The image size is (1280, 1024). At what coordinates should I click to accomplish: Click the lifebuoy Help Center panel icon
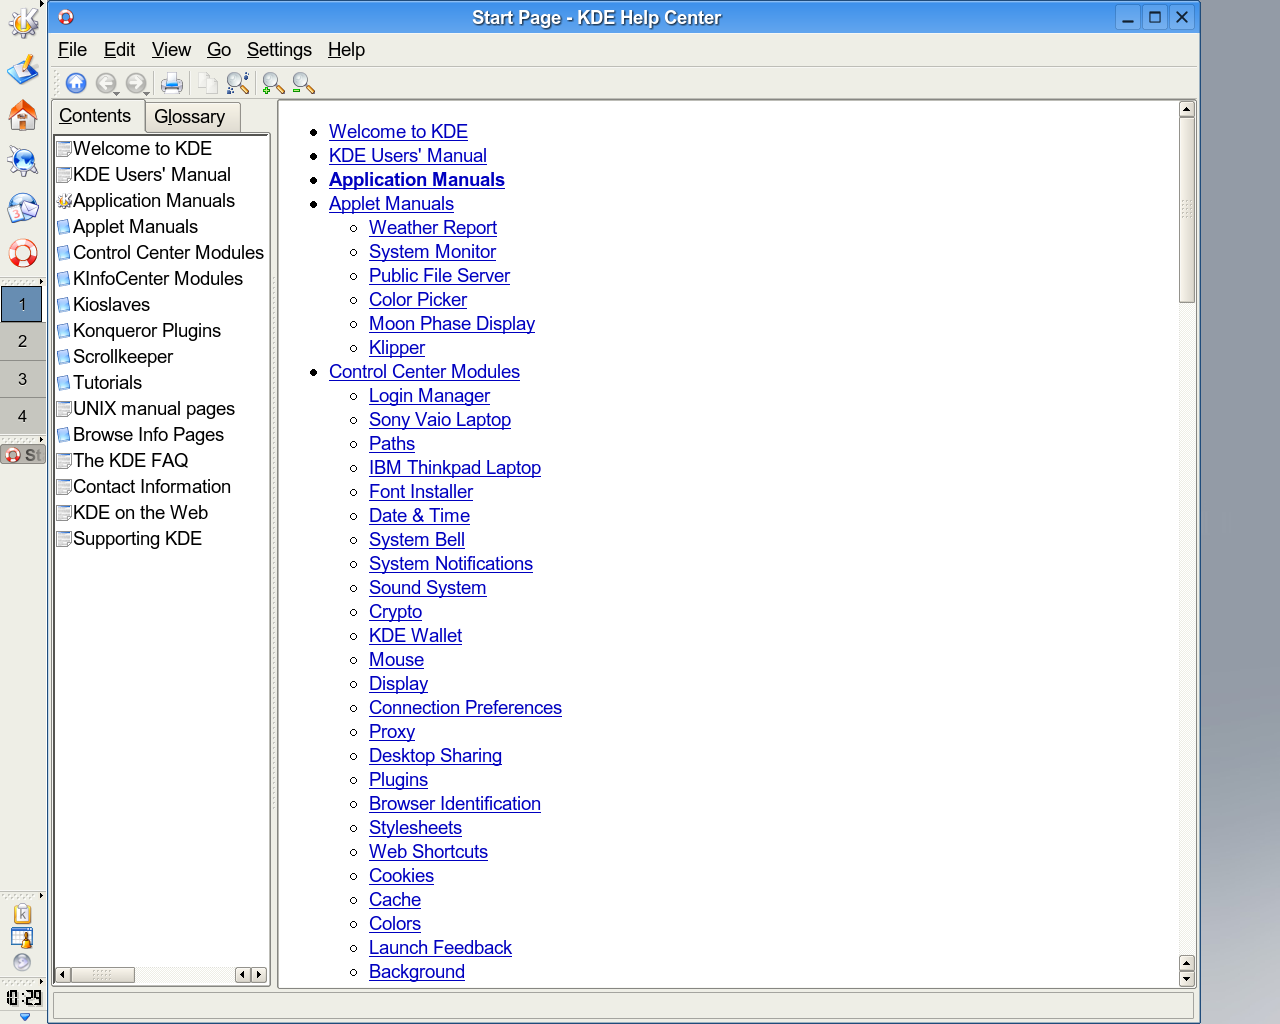click(23, 253)
